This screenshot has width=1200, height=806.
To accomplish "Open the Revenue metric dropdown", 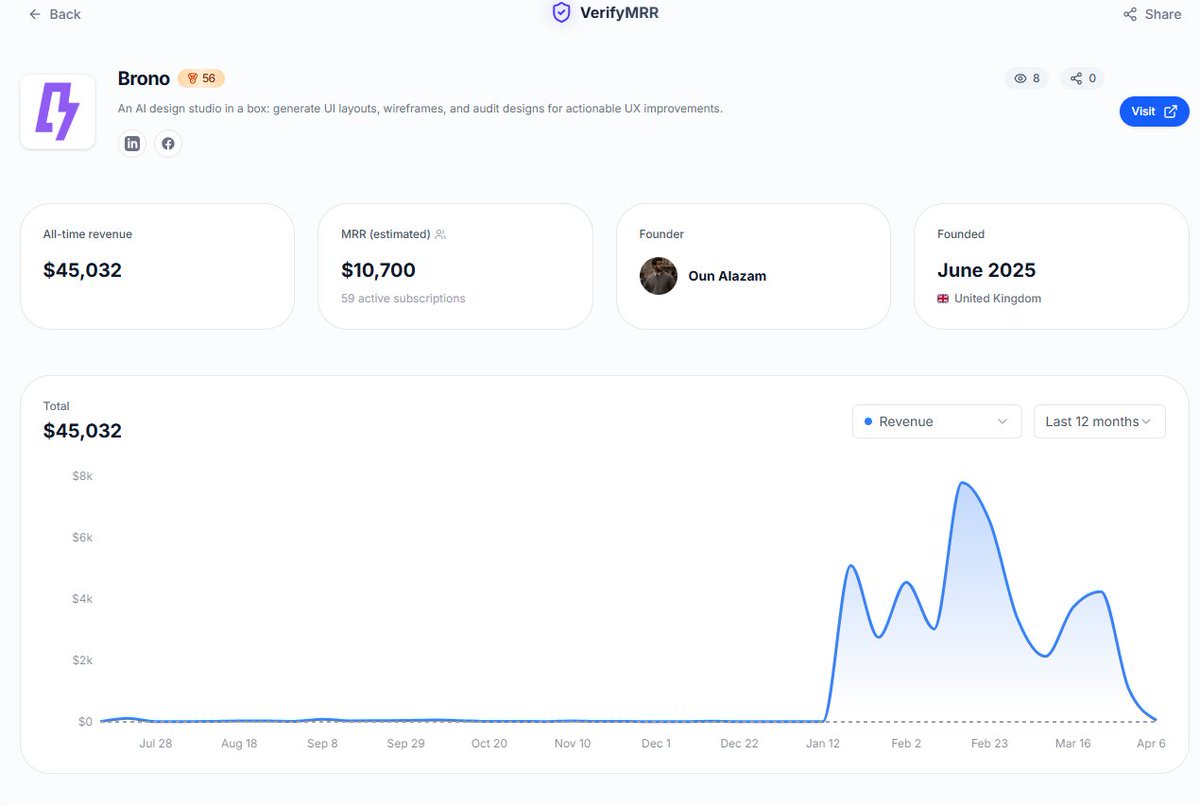I will tap(937, 421).
